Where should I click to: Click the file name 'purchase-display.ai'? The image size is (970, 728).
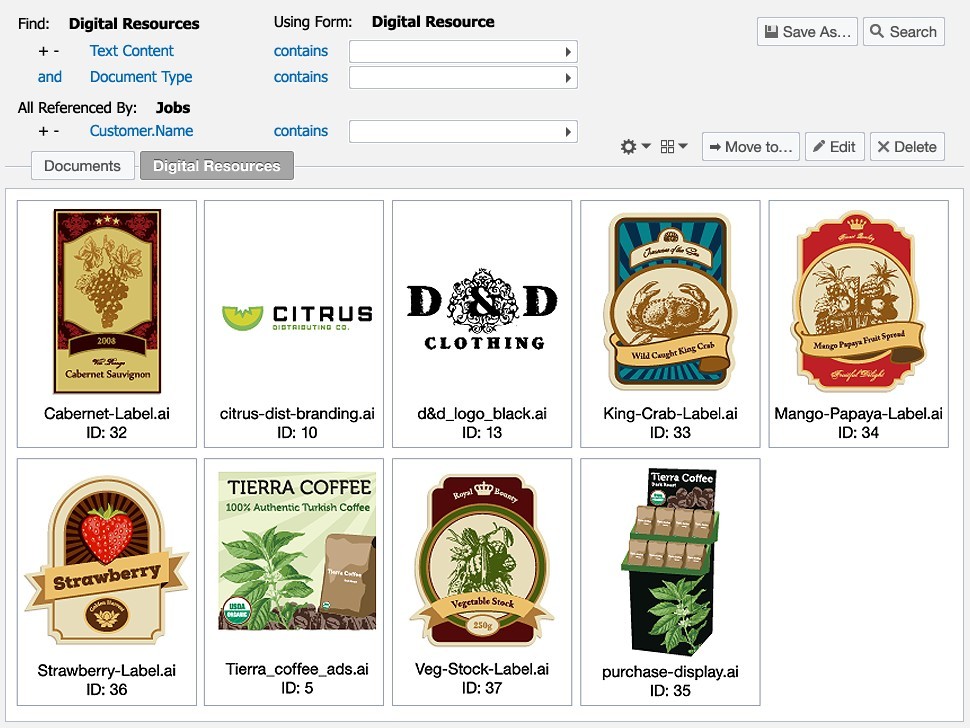click(x=670, y=672)
